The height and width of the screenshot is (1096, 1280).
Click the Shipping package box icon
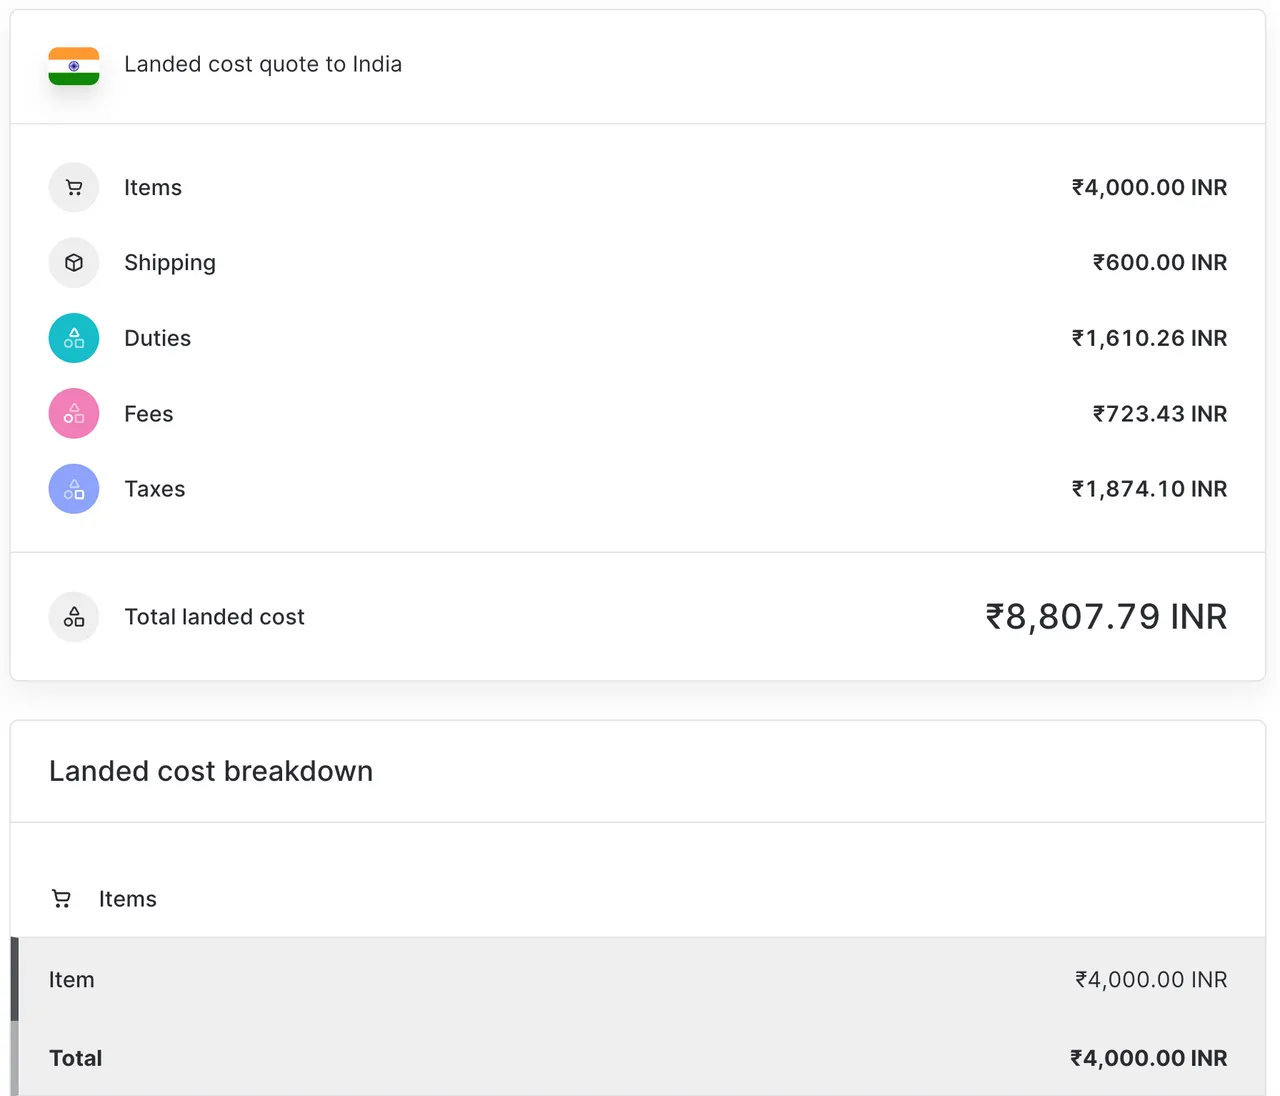click(73, 262)
